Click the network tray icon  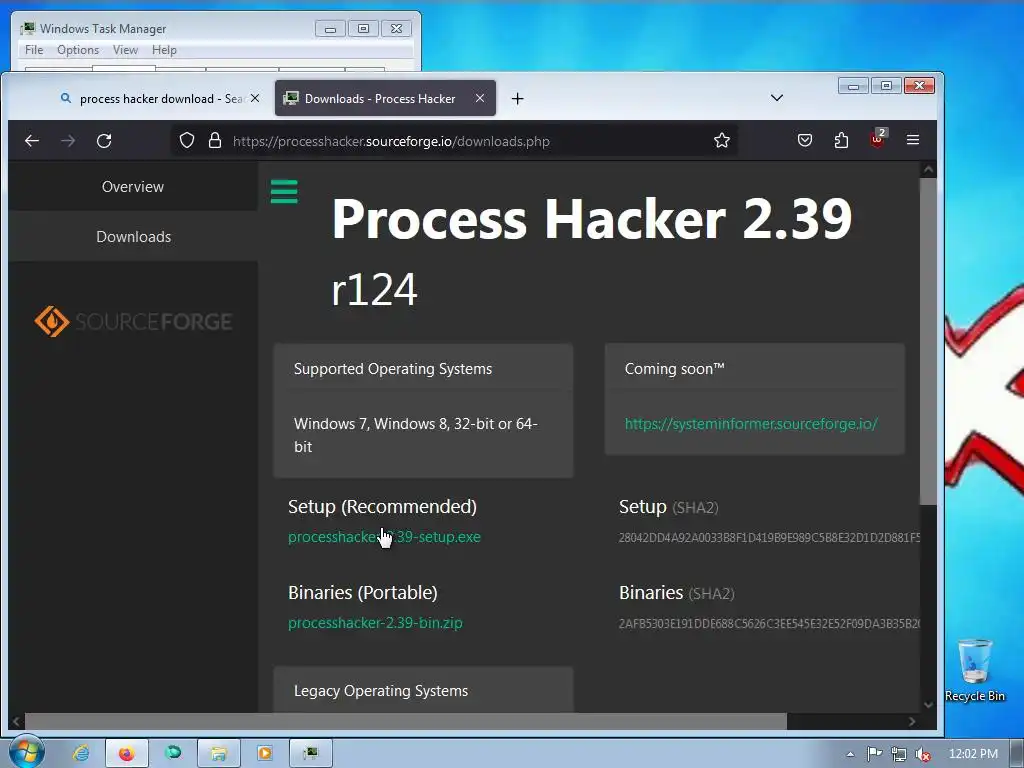pyautogui.click(x=899, y=754)
